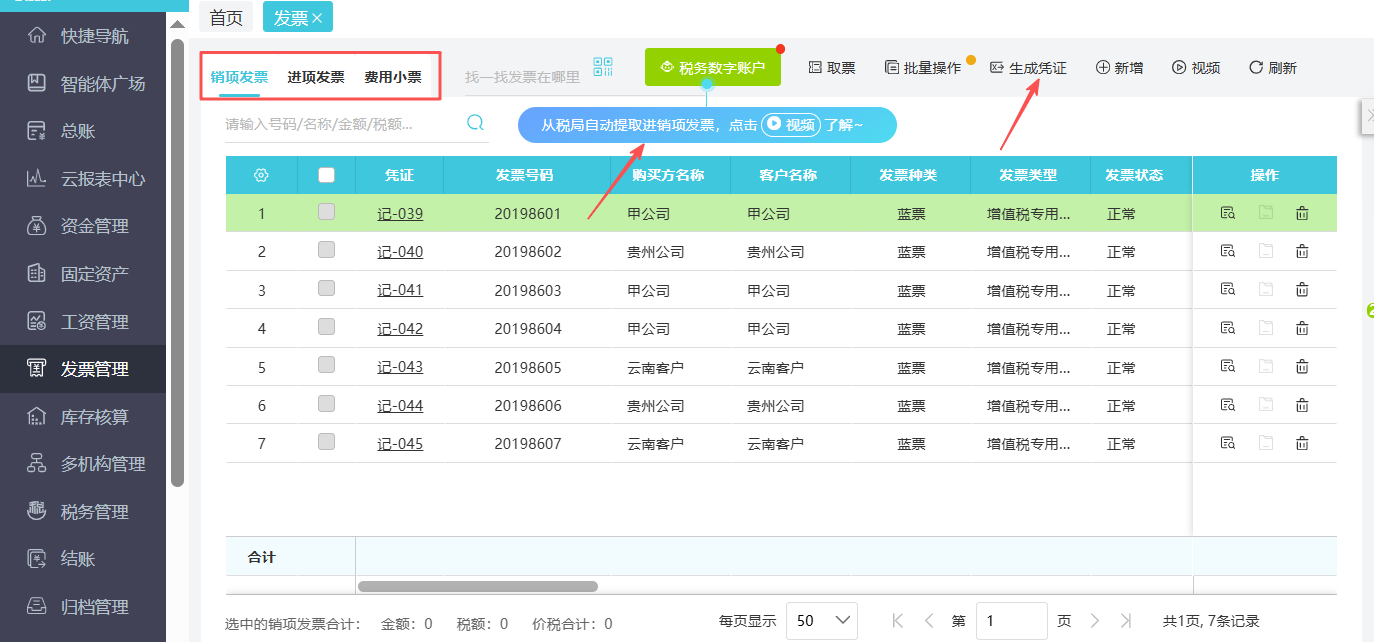Delete invoice 20198601 using trash icon
The width and height of the screenshot is (1374, 642).
1301,212
